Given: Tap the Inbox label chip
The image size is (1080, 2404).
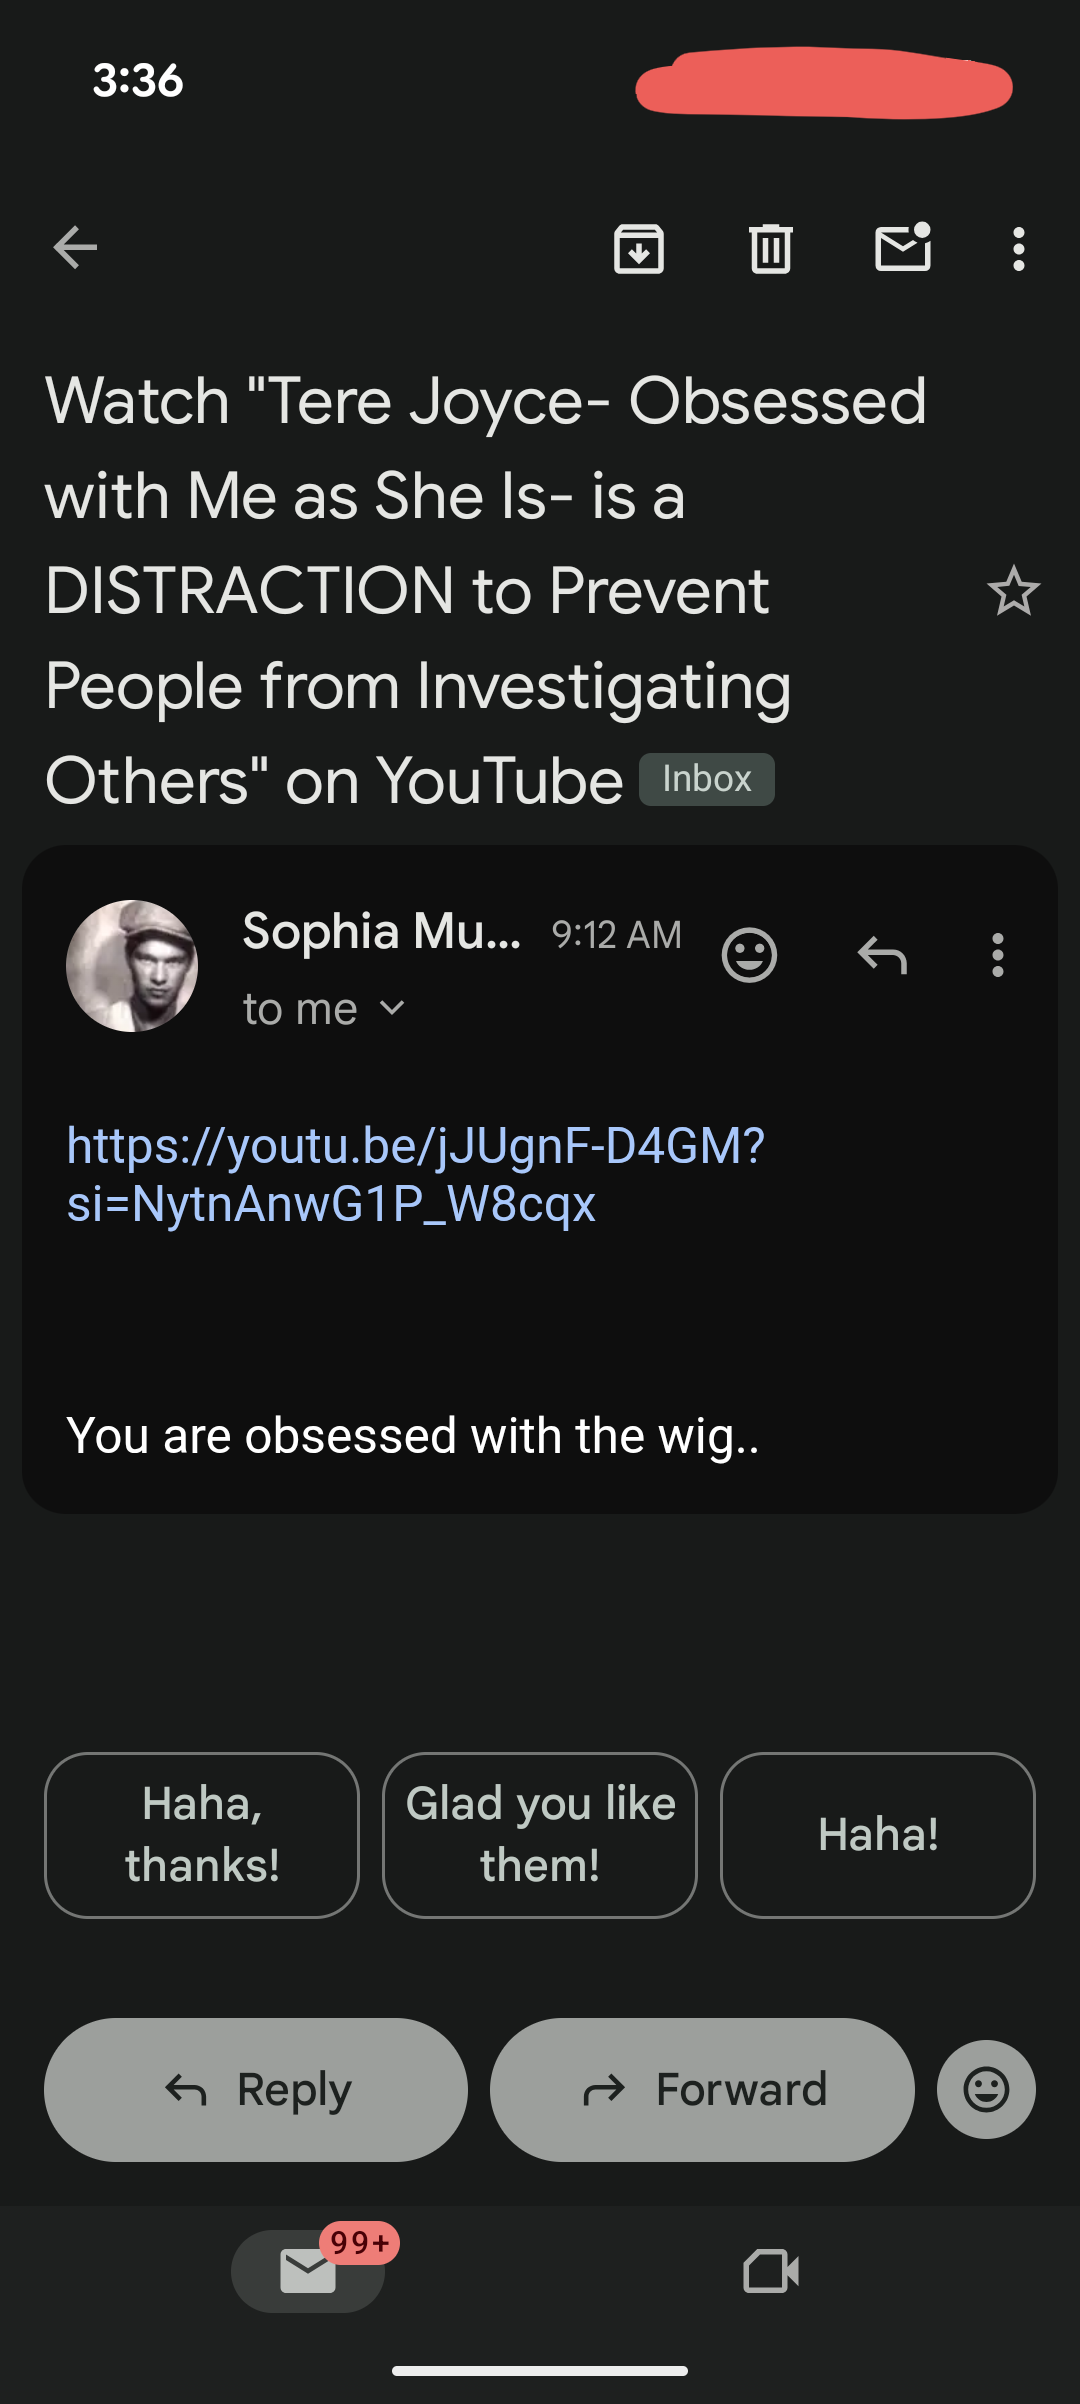Looking at the screenshot, I should [x=706, y=779].
